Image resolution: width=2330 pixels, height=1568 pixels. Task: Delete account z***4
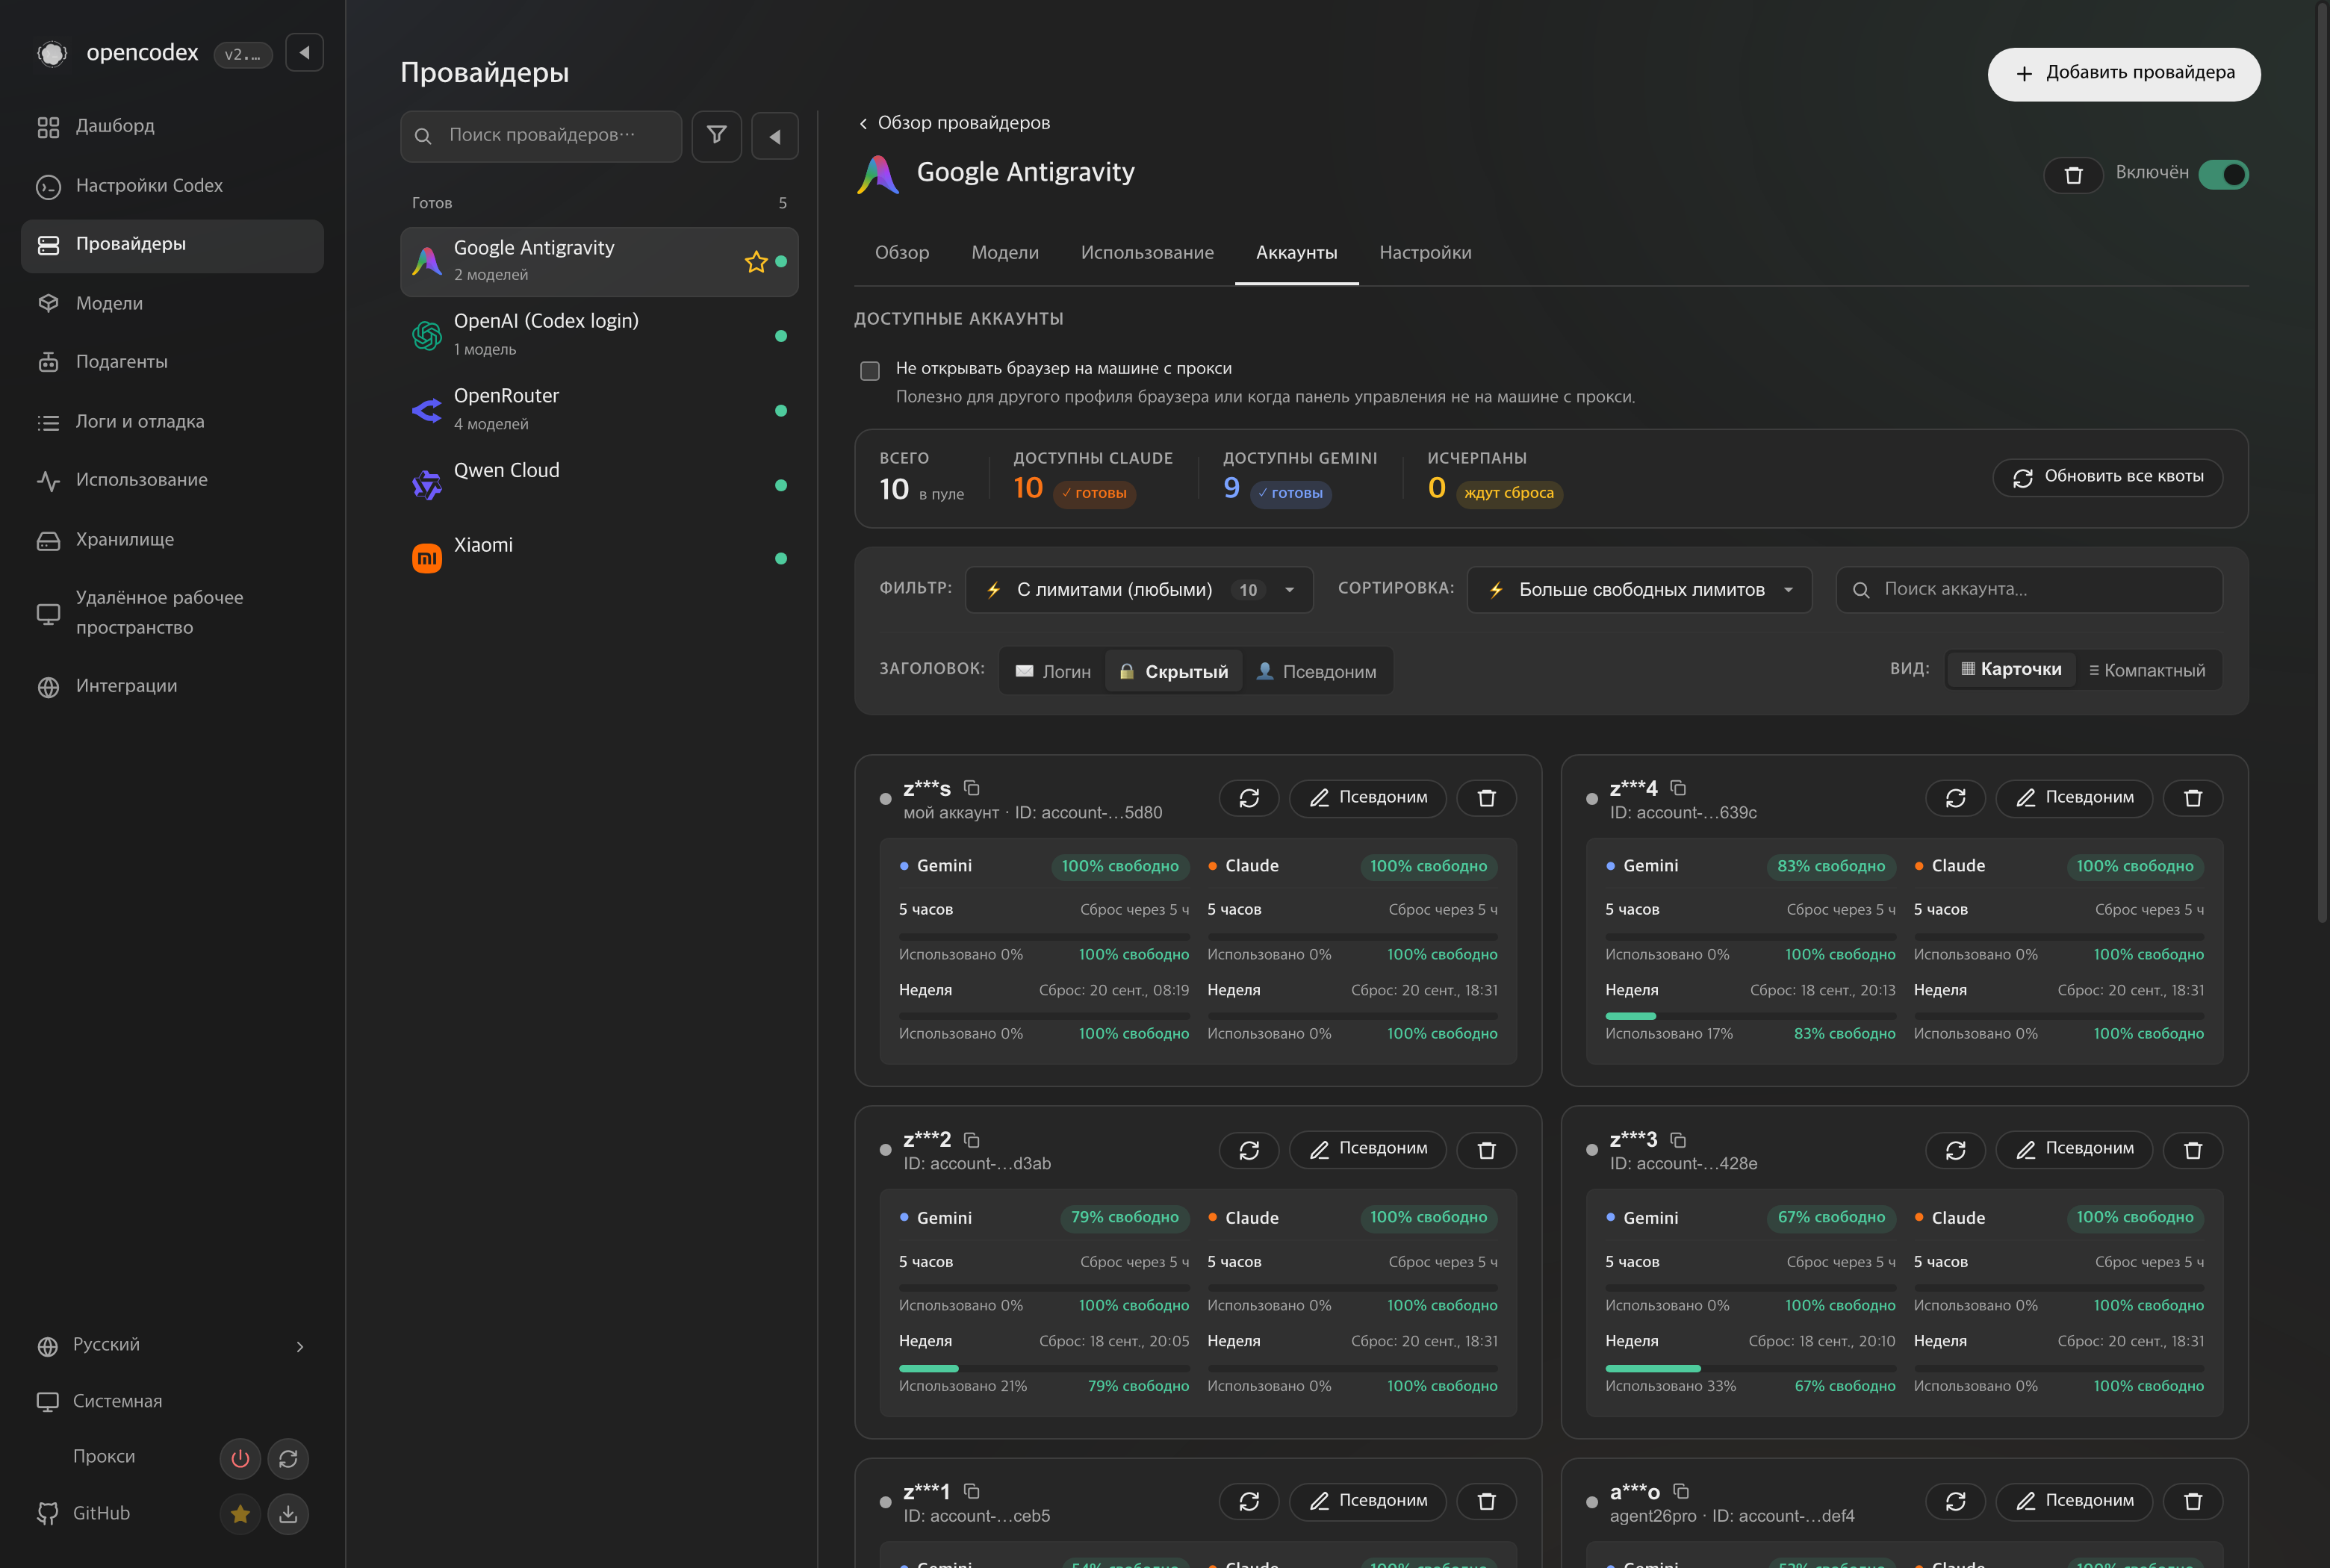[x=2192, y=798]
